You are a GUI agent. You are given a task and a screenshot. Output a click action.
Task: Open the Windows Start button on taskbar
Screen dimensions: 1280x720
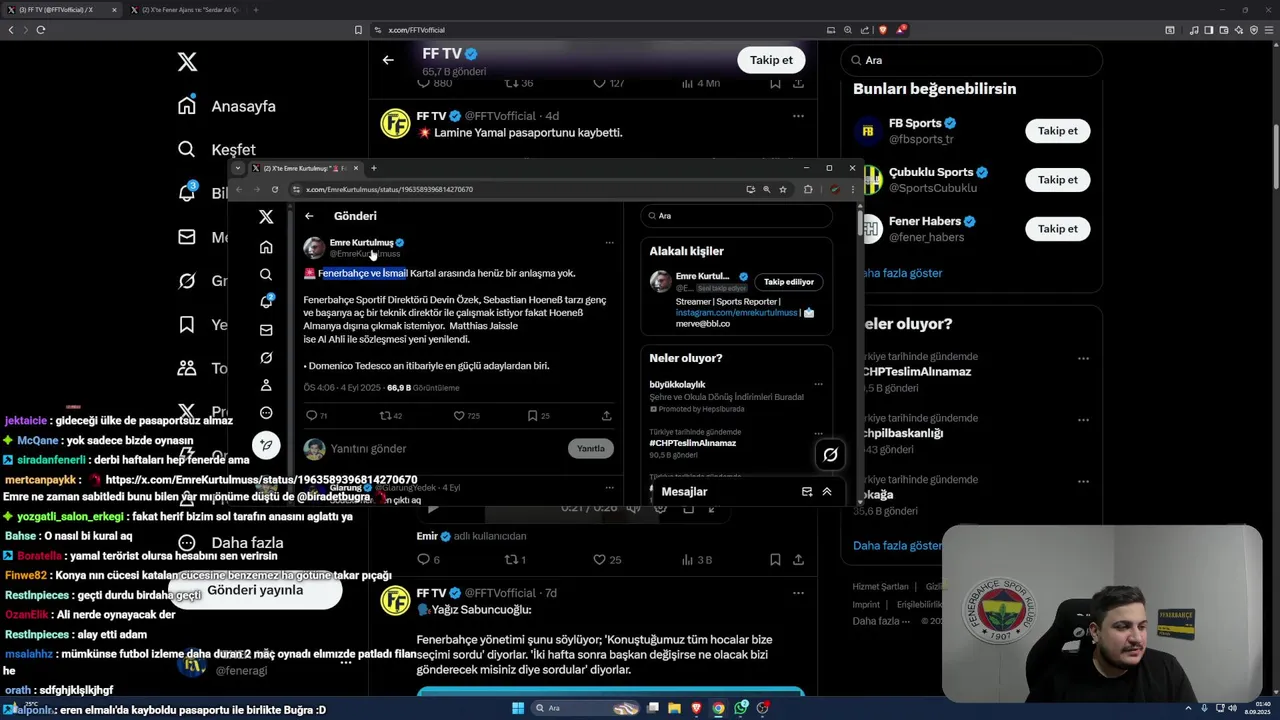518,708
